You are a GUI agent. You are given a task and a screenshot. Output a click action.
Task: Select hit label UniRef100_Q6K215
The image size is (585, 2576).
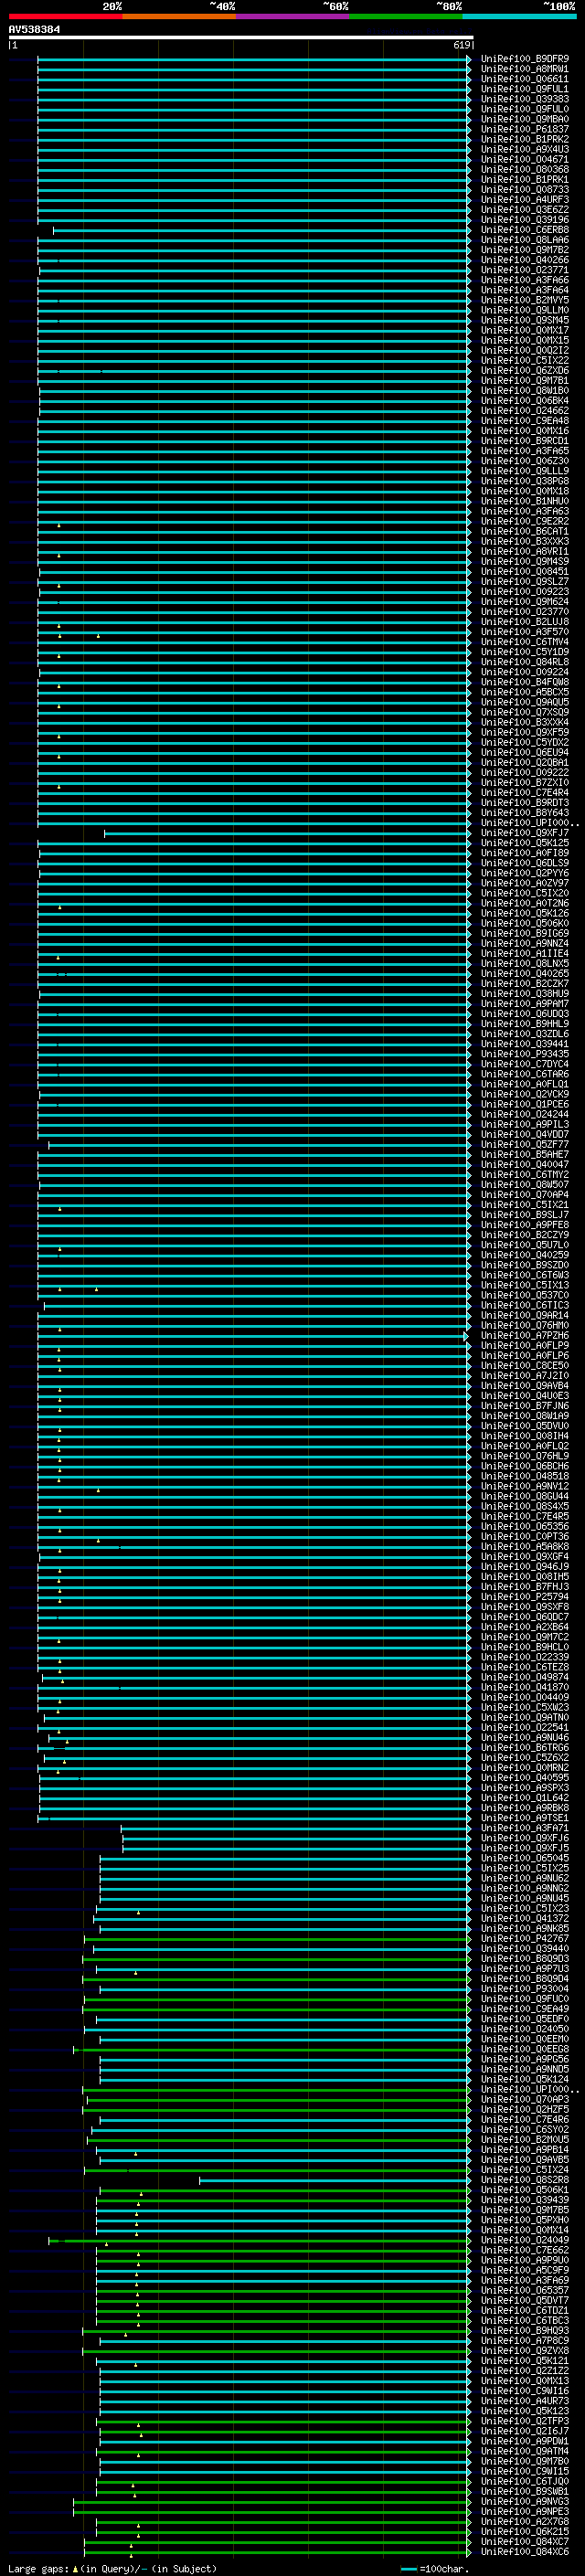(x=524, y=2531)
